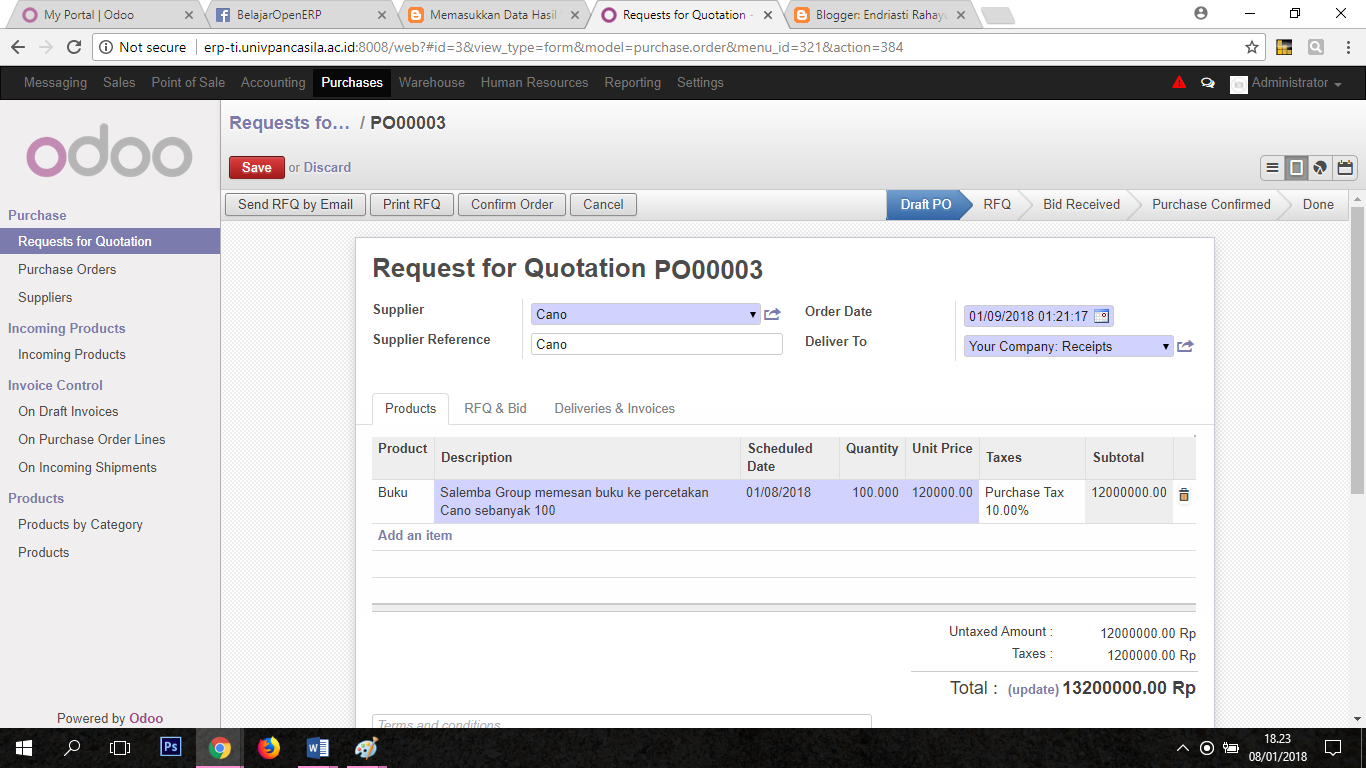The image size is (1366, 768).
Task: Click the magnifier extension icon
Action: pos(1316,47)
